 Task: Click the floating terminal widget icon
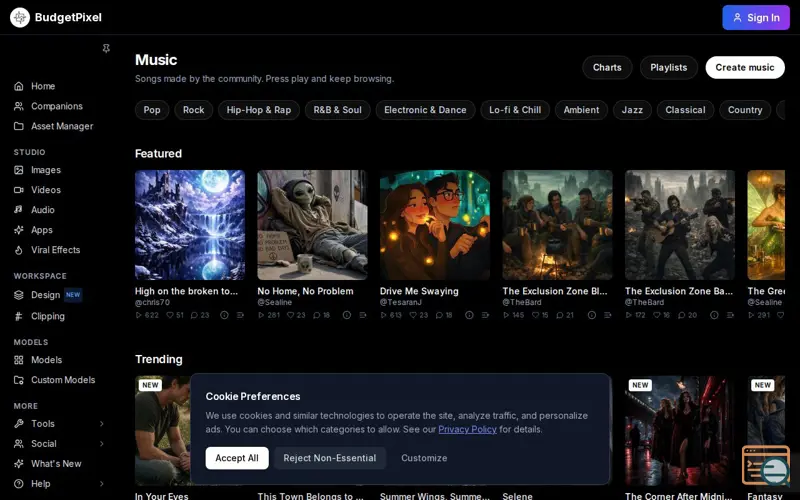coord(766,465)
